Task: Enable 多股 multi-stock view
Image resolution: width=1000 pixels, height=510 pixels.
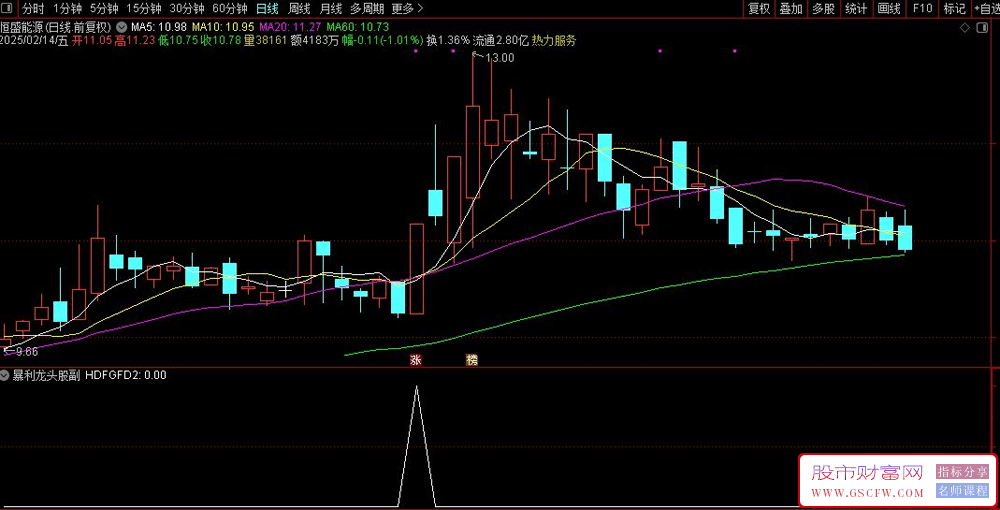Action: click(x=823, y=8)
